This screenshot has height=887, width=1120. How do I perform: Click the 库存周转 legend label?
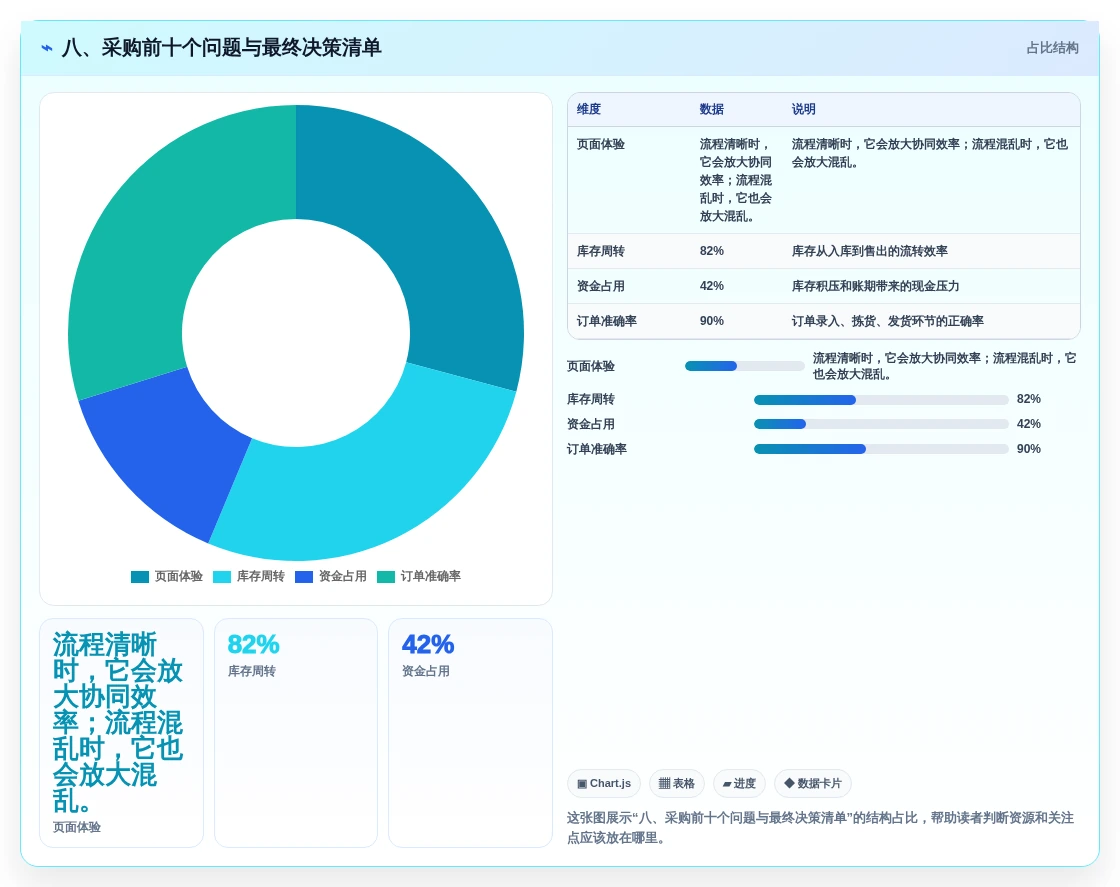click(261, 576)
